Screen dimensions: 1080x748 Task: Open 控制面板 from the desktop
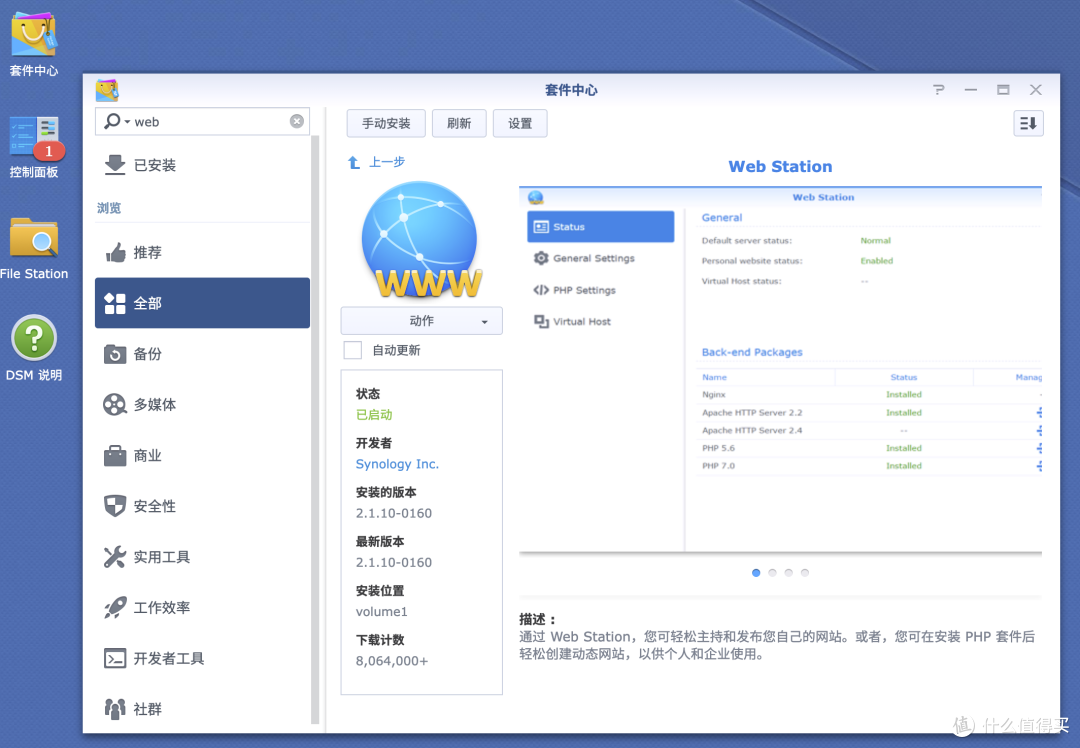[33, 135]
